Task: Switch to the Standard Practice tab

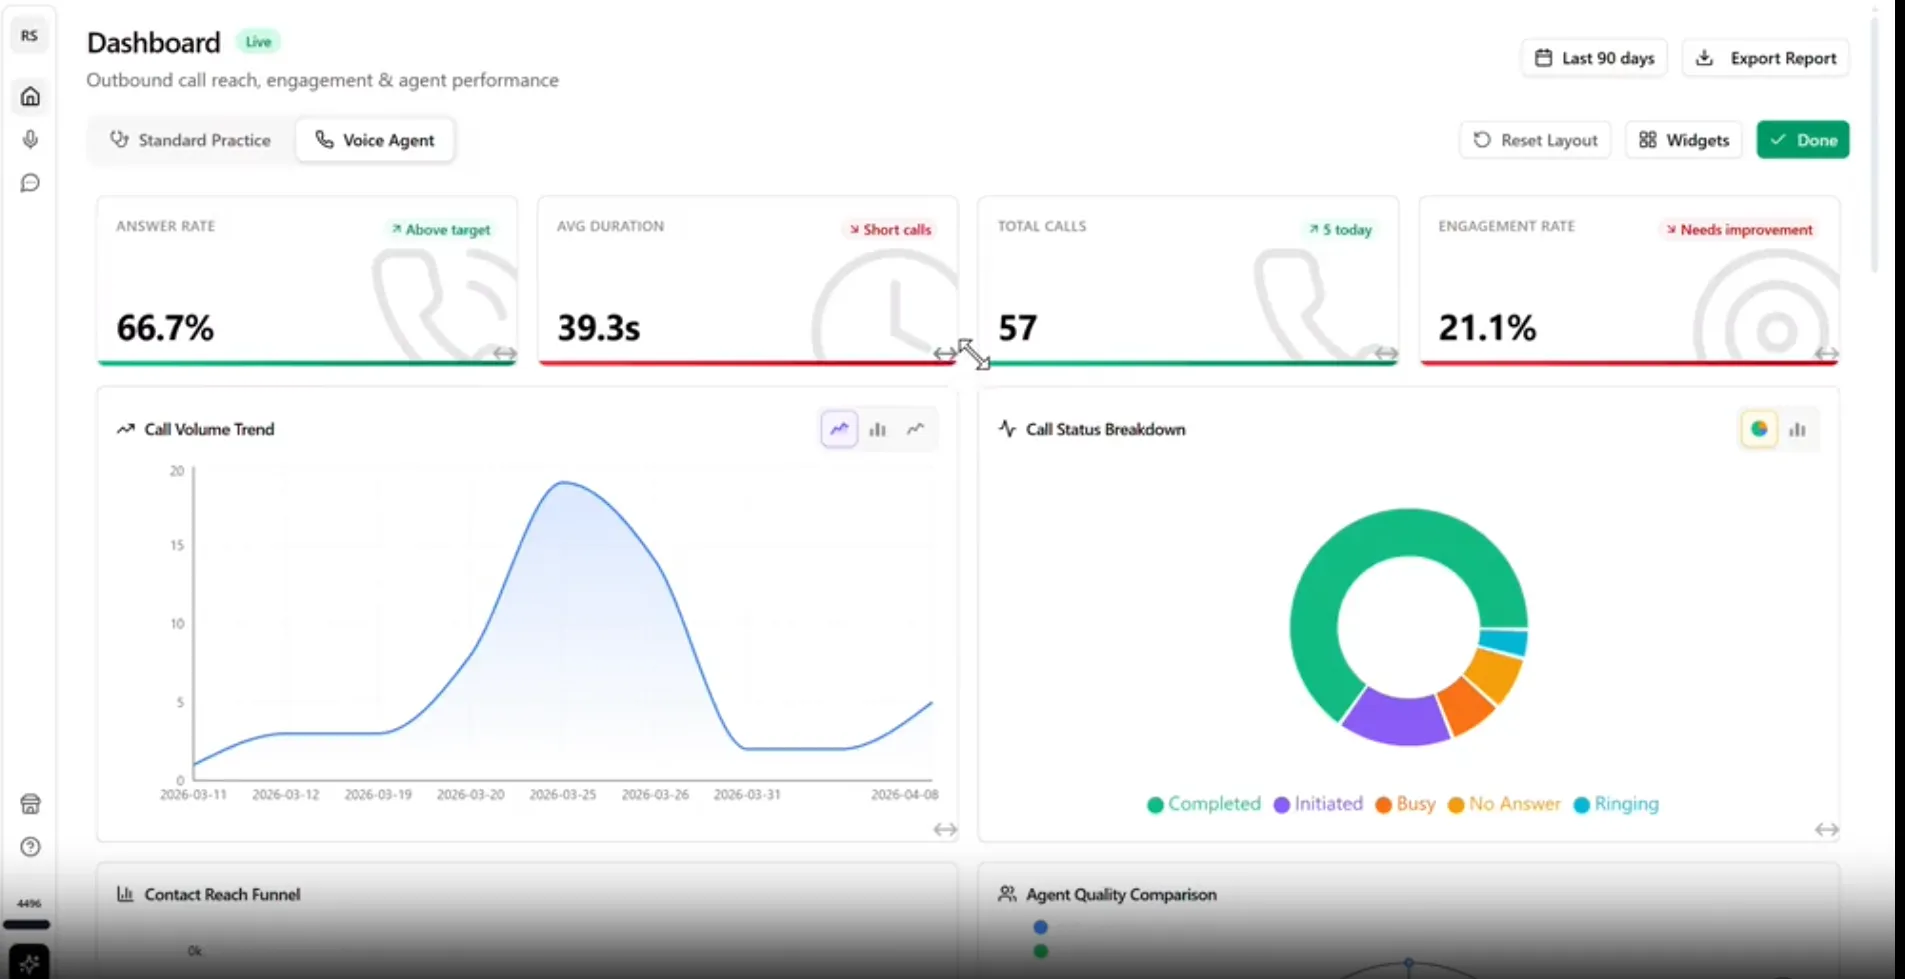Action: pyautogui.click(x=190, y=140)
